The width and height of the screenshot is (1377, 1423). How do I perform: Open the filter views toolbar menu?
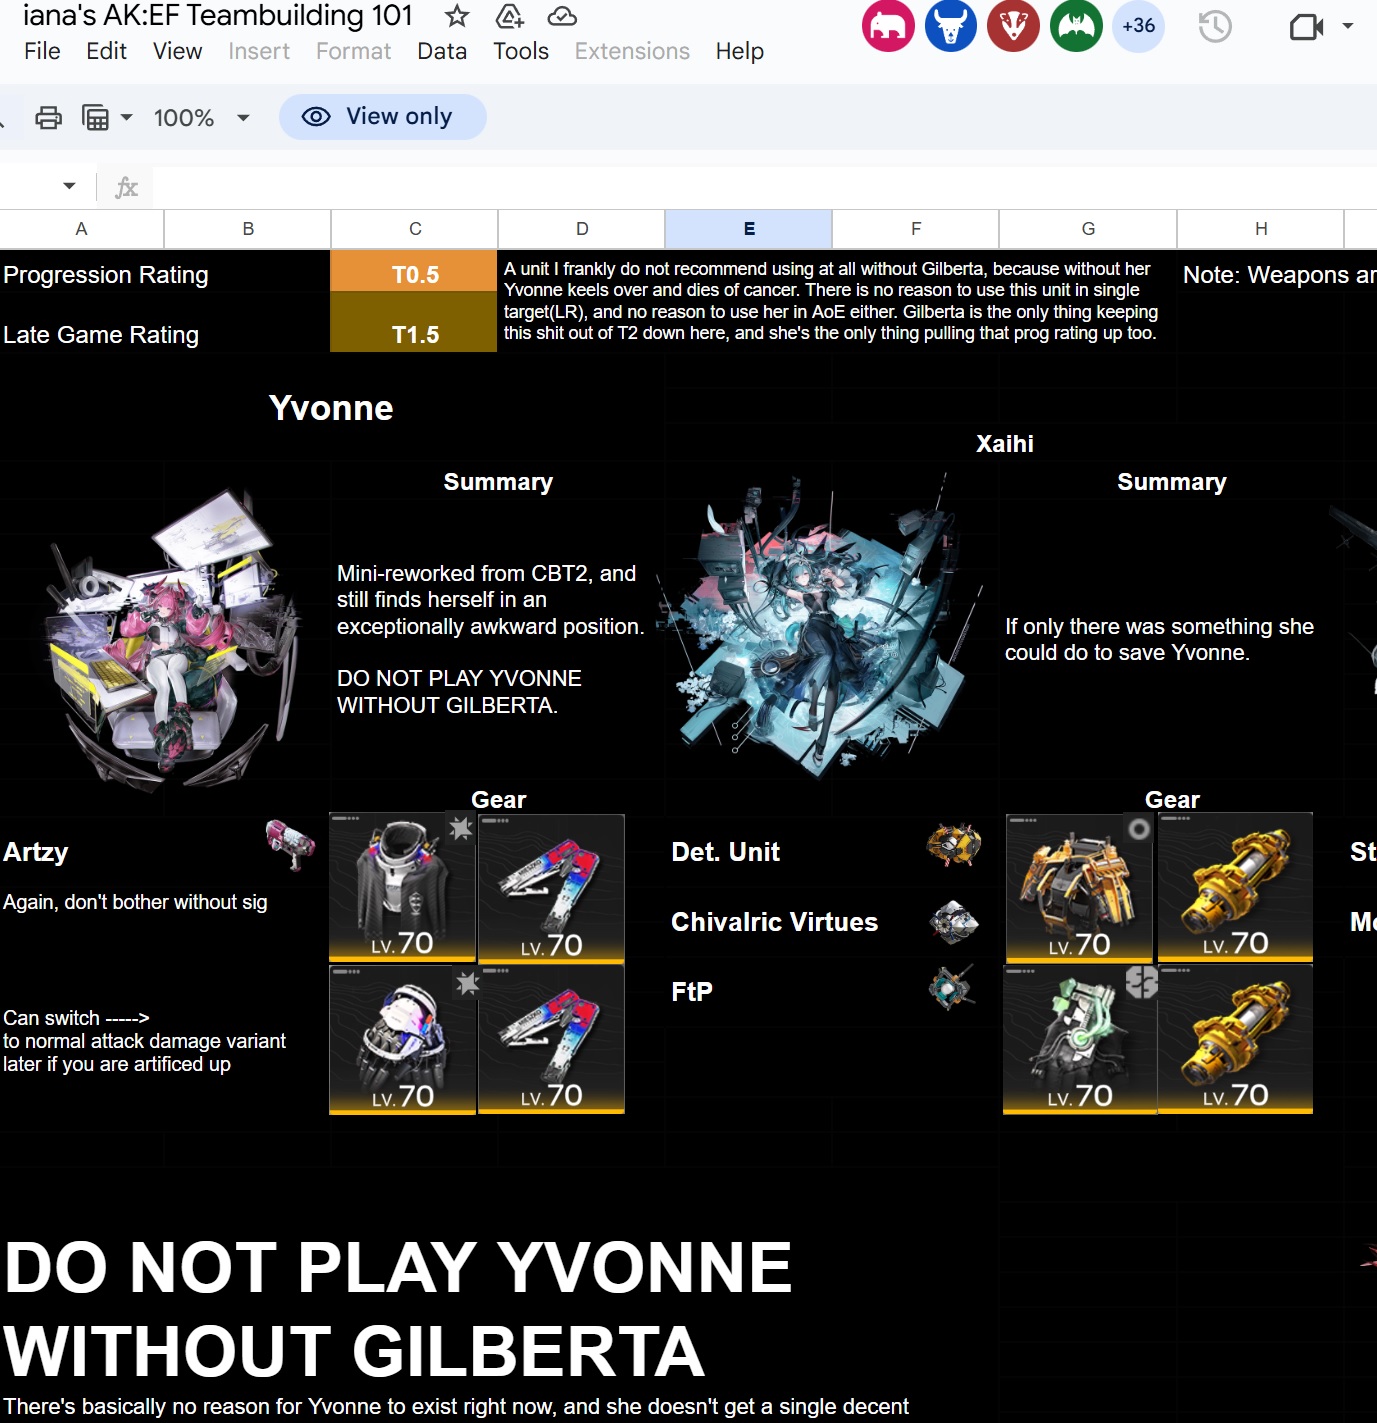click(106, 118)
